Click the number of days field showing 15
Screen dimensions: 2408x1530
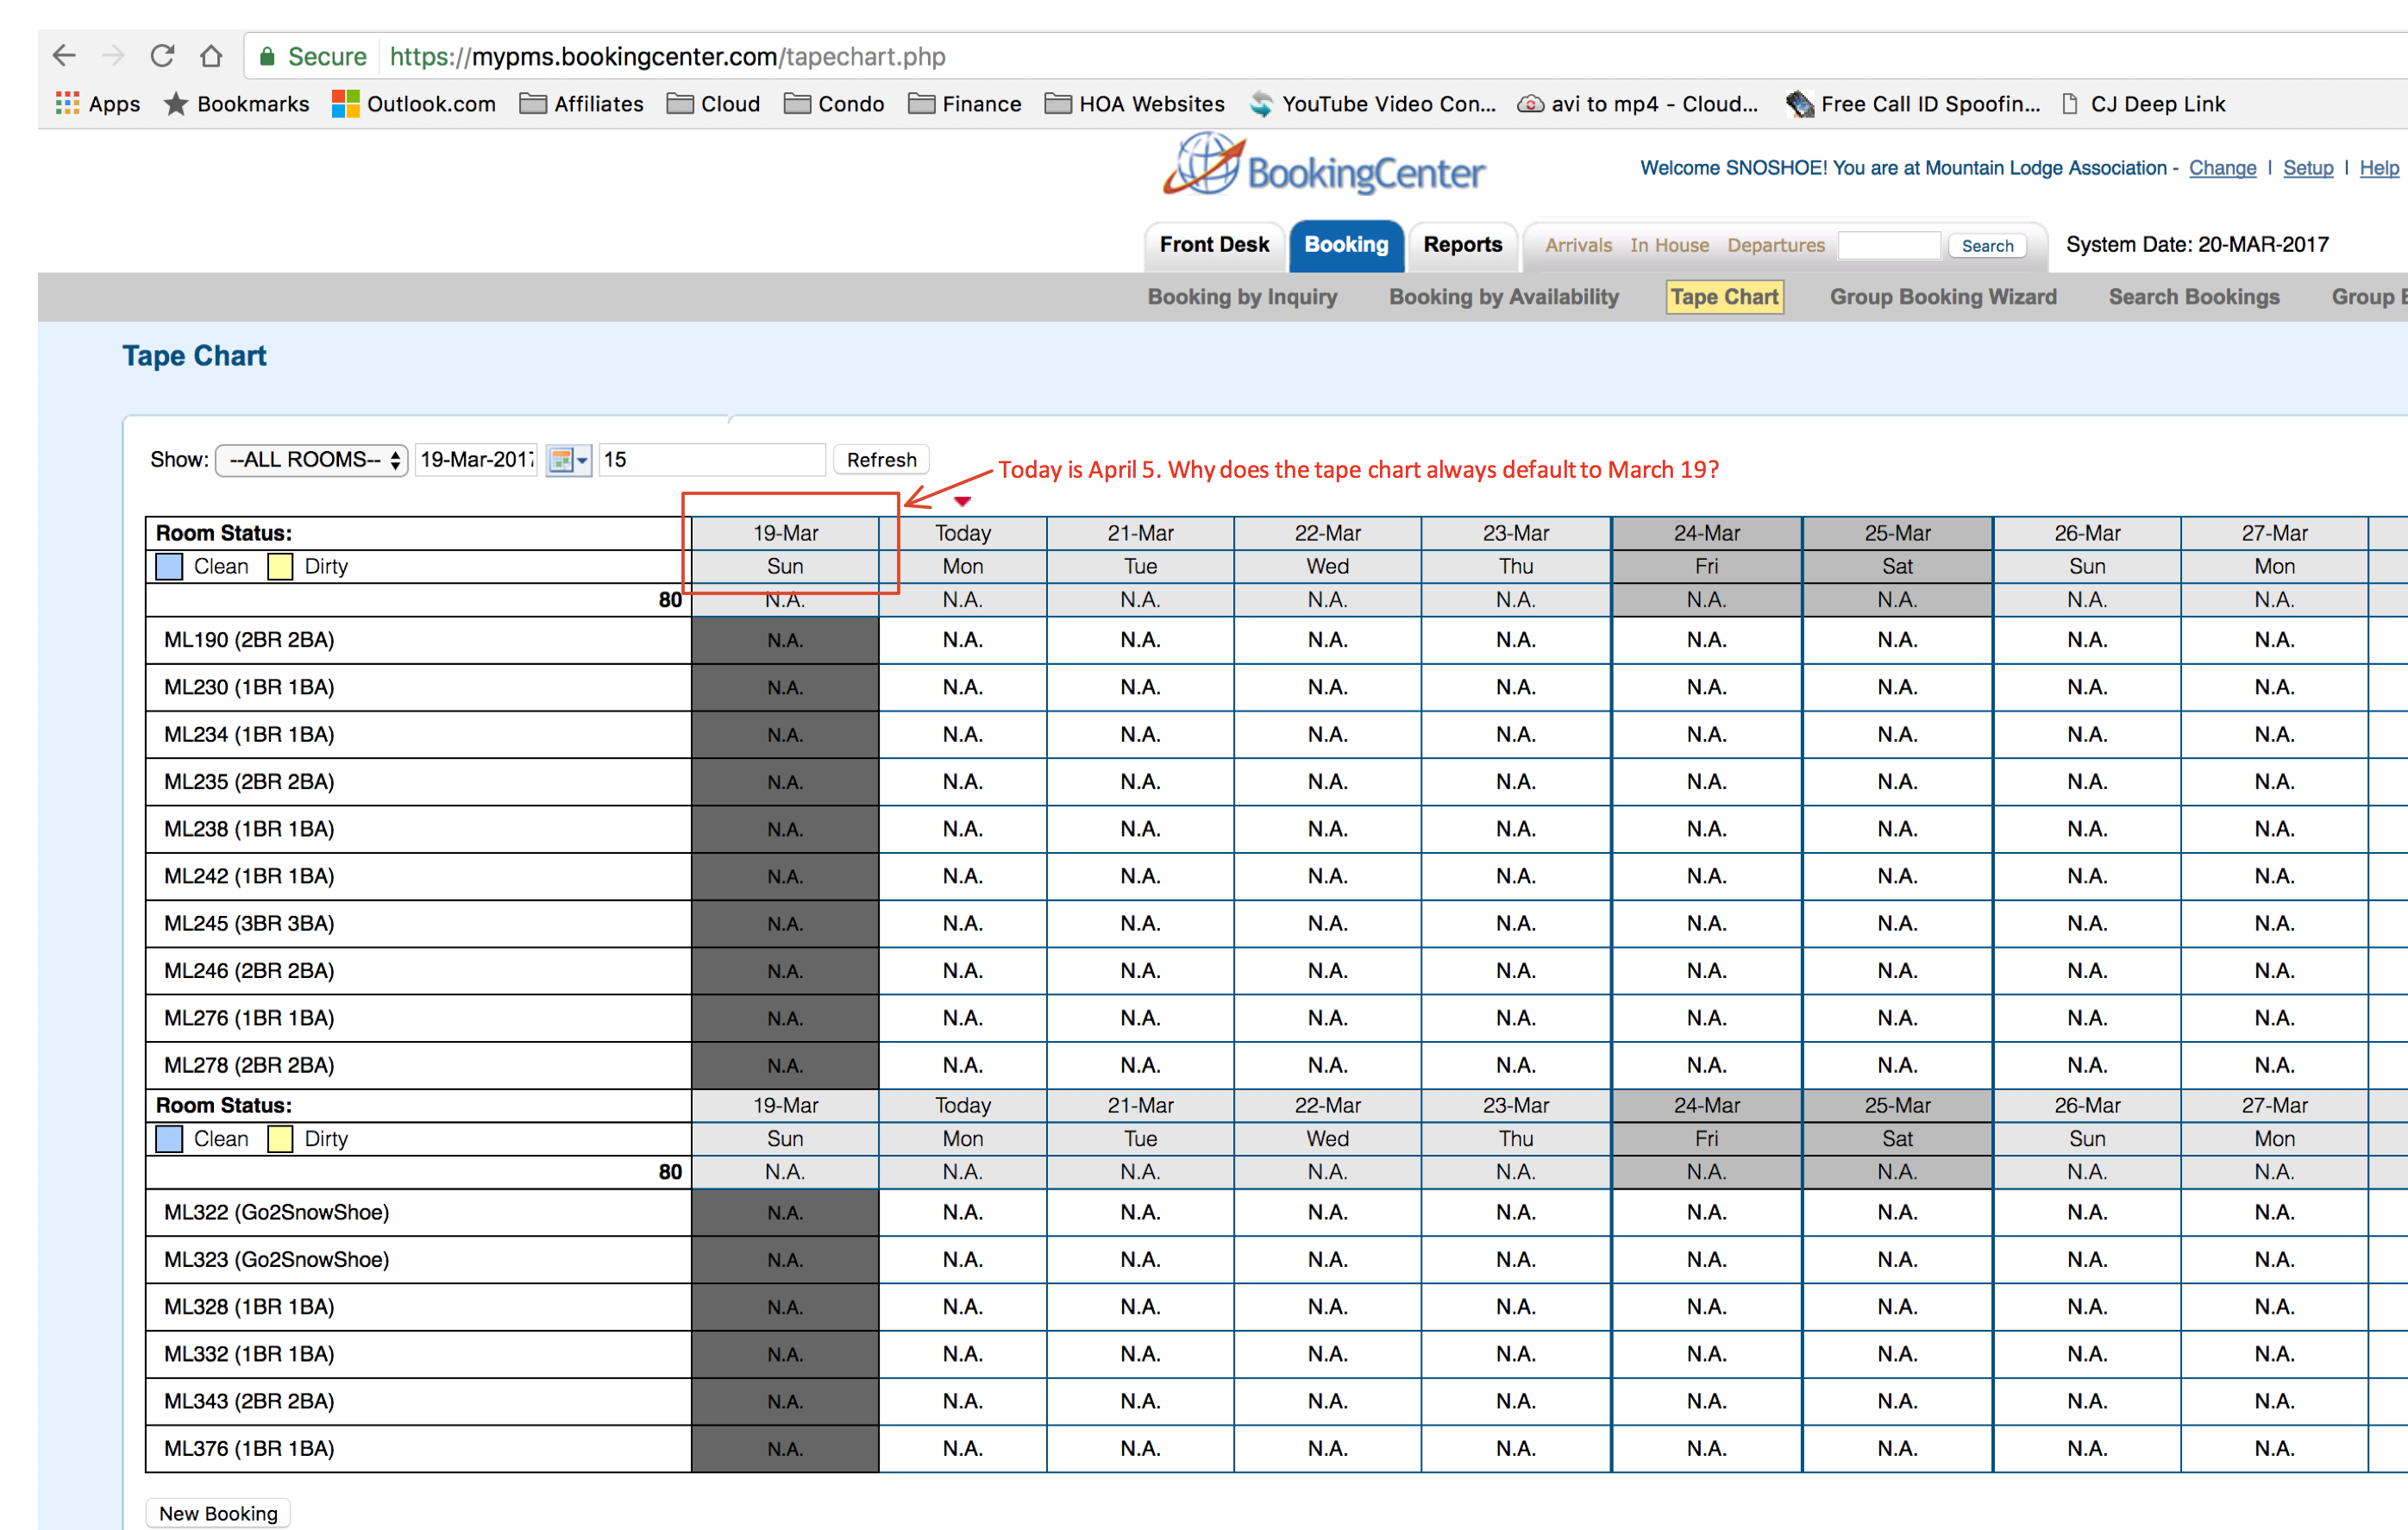pyautogui.click(x=711, y=460)
